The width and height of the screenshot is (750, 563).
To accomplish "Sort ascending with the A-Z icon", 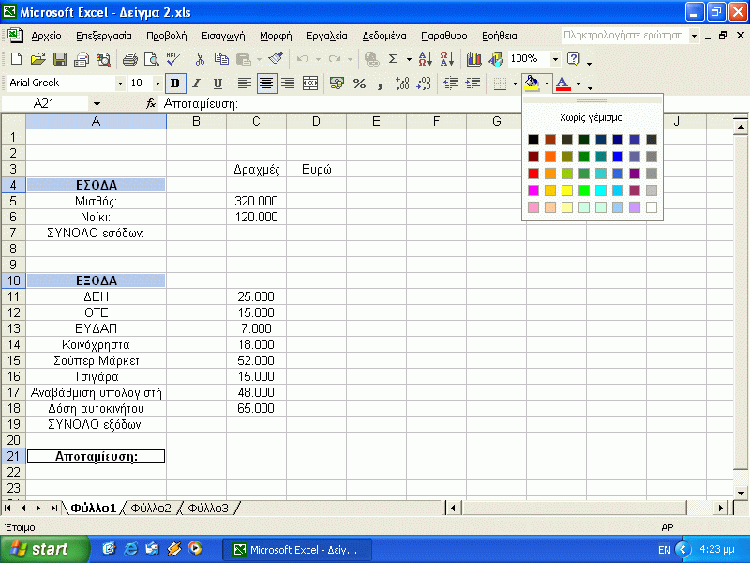I will 425,59.
